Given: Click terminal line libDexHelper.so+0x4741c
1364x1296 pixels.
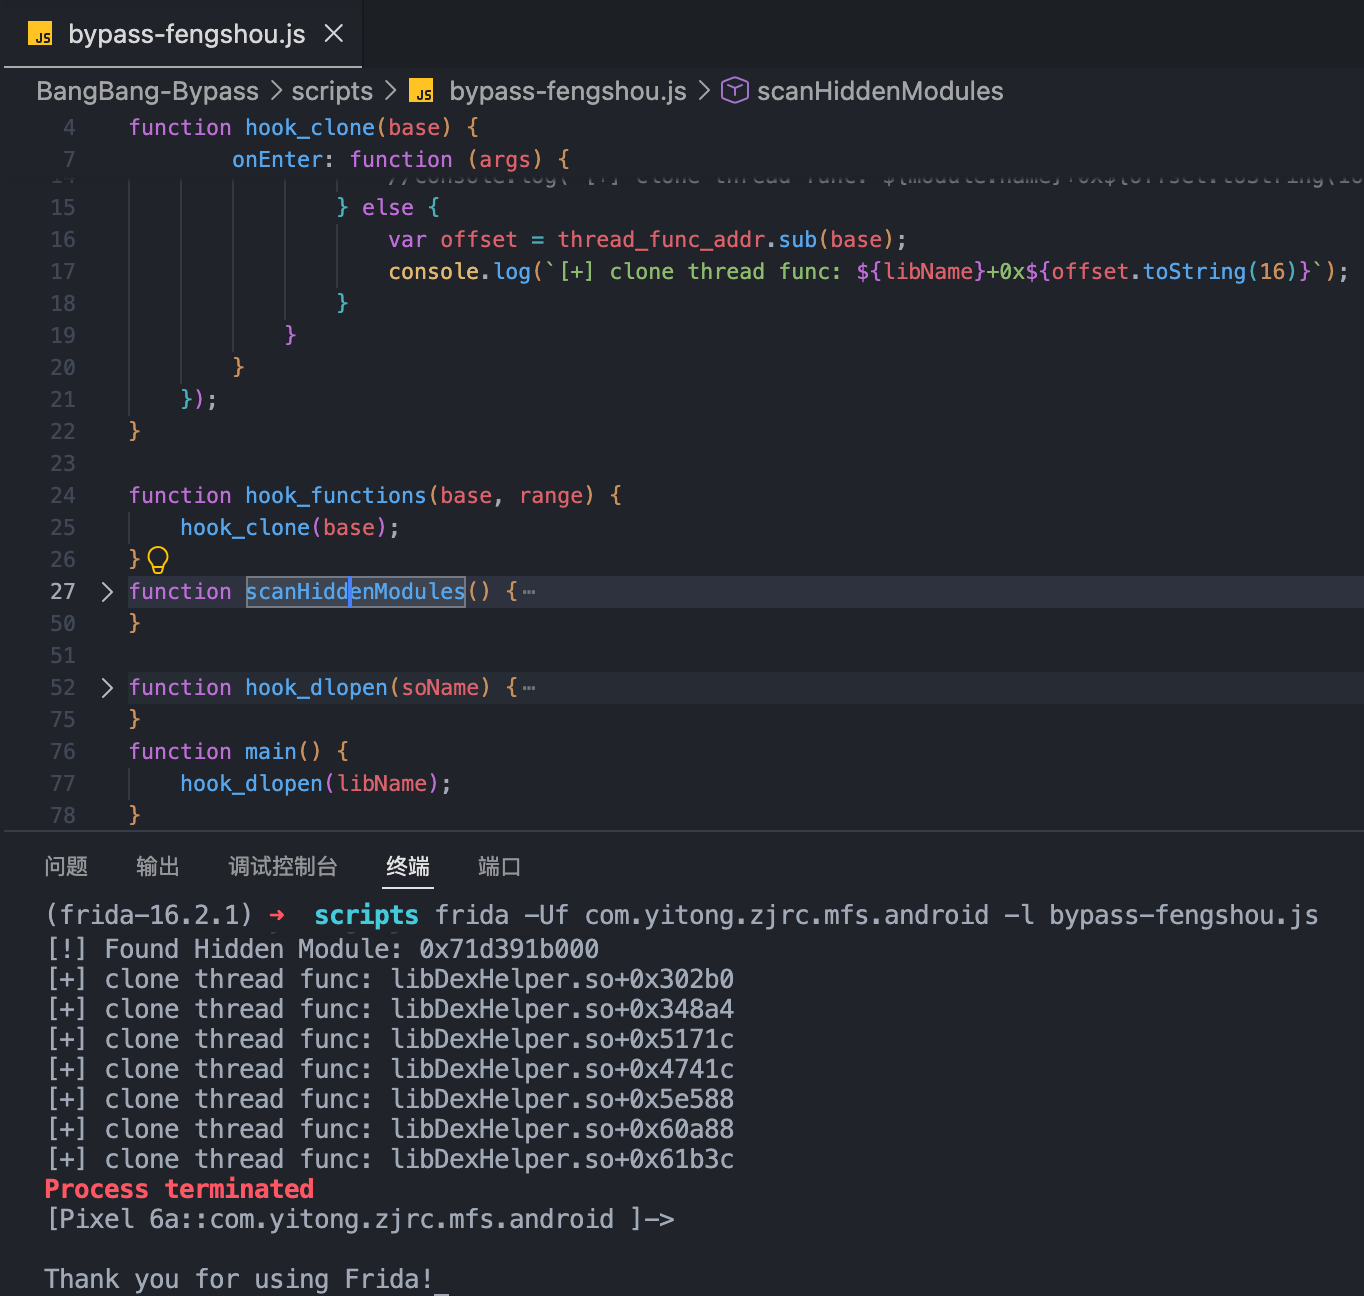Looking at the screenshot, I should [x=390, y=1069].
